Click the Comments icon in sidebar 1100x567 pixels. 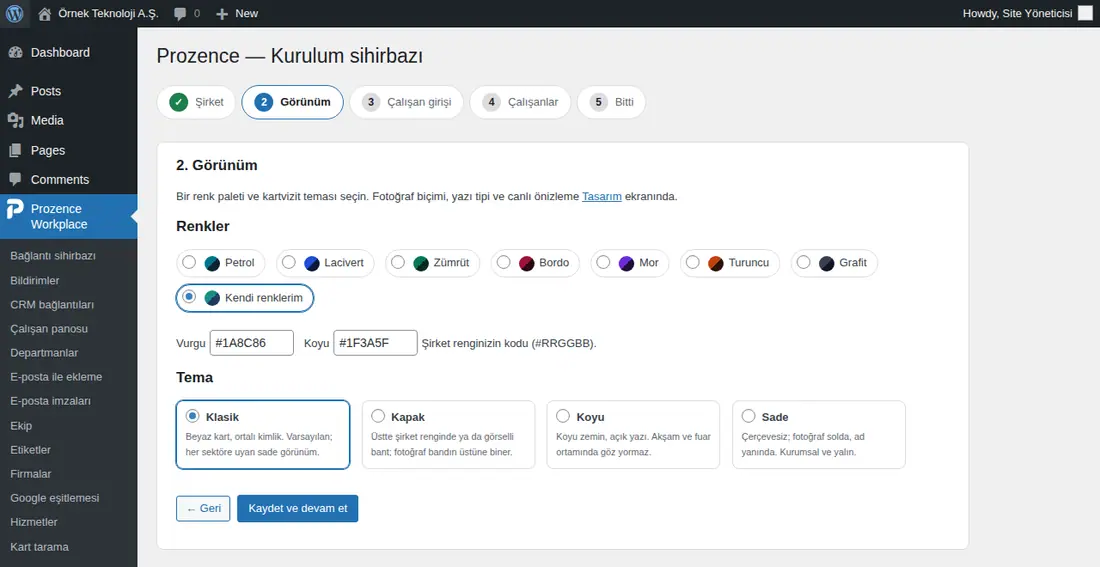click(x=15, y=180)
